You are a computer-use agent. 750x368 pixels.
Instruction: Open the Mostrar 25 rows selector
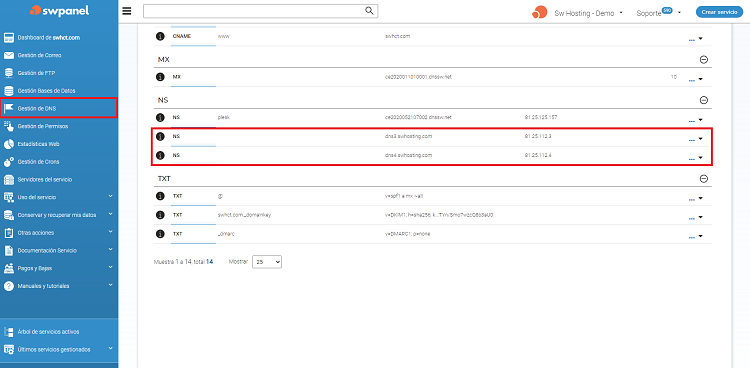[x=267, y=262]
